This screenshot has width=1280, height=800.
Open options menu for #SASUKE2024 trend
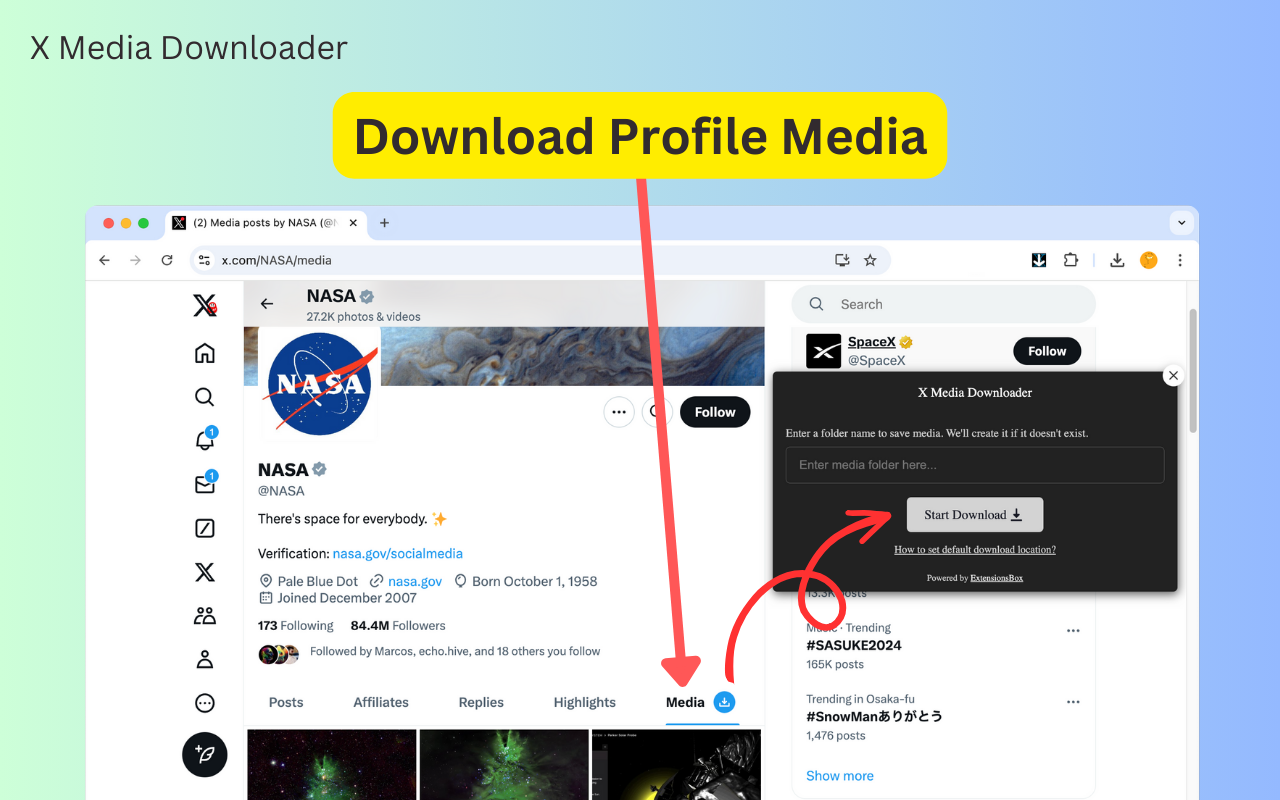[x=1073, y=631]
